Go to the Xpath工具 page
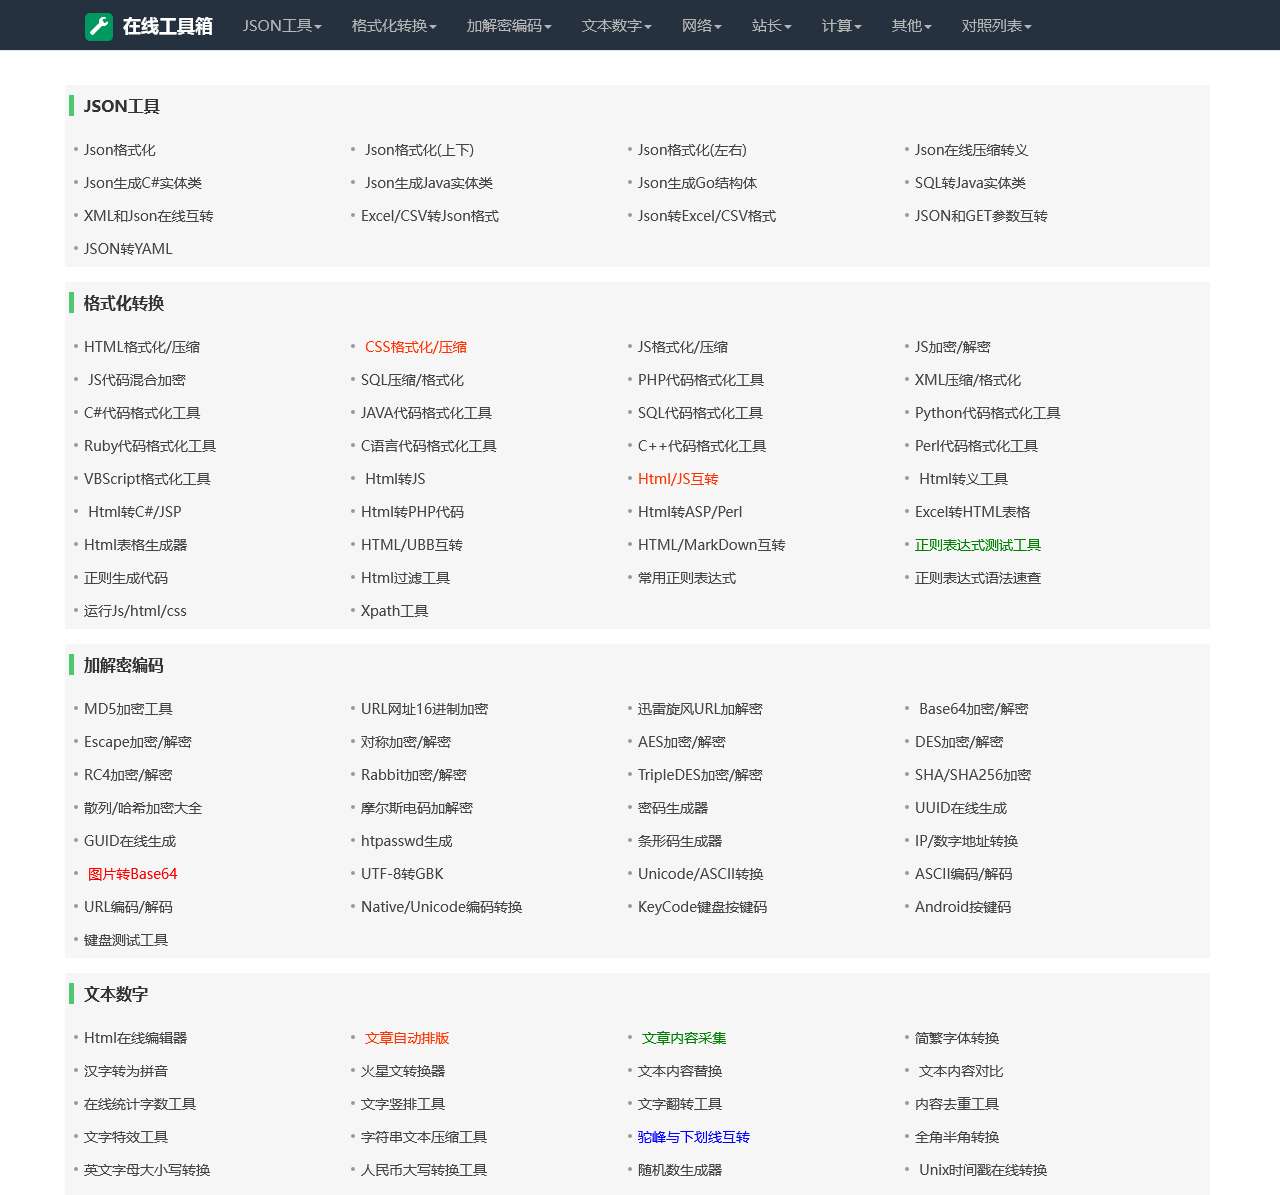 [394, 611]
